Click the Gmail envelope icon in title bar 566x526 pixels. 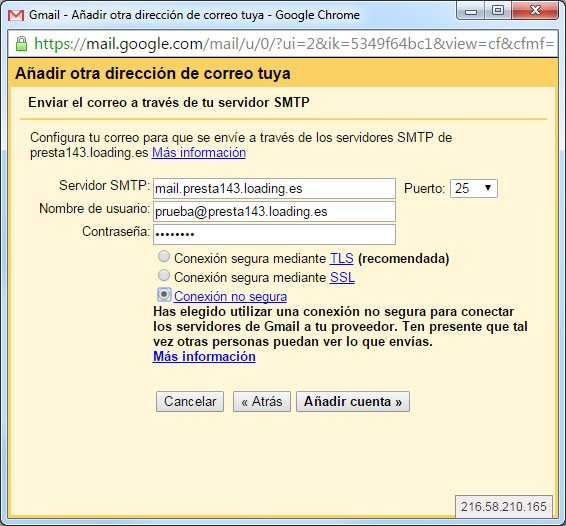16,15
